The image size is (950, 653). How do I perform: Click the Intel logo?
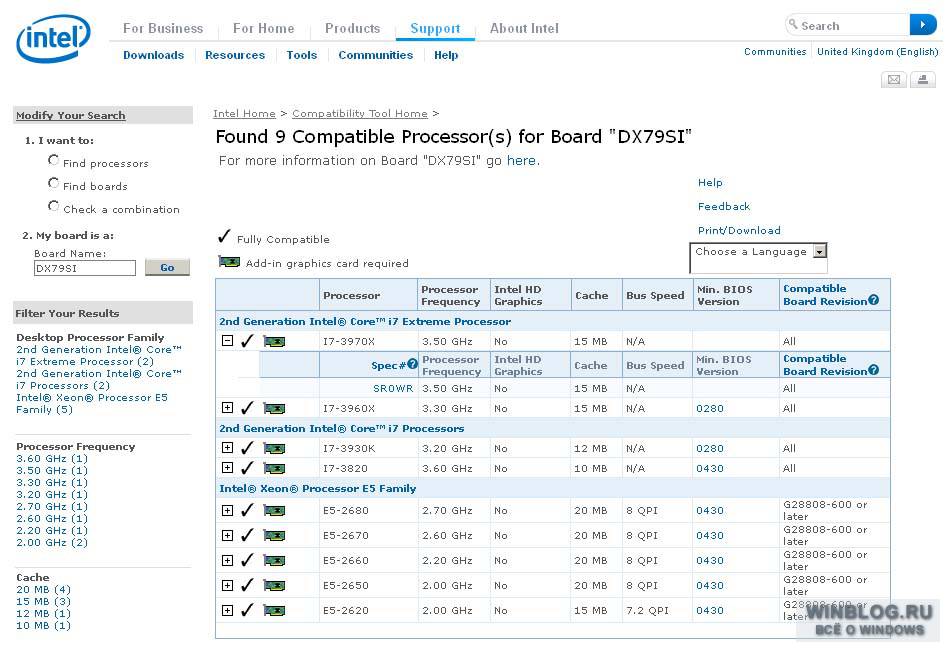pos(53,38)
